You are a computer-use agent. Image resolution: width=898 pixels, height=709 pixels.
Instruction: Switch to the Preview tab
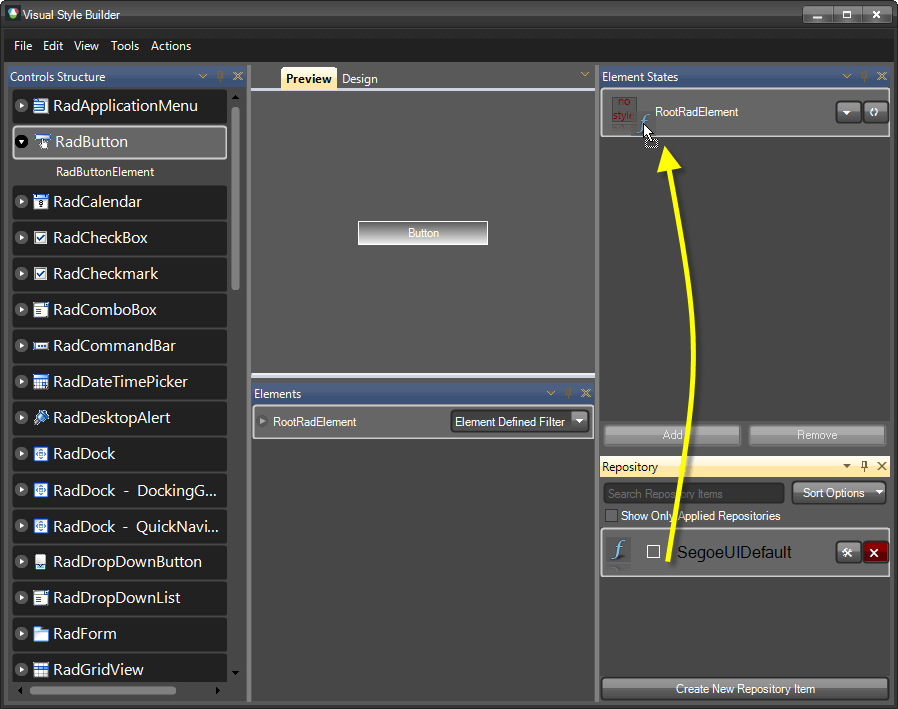309,78
